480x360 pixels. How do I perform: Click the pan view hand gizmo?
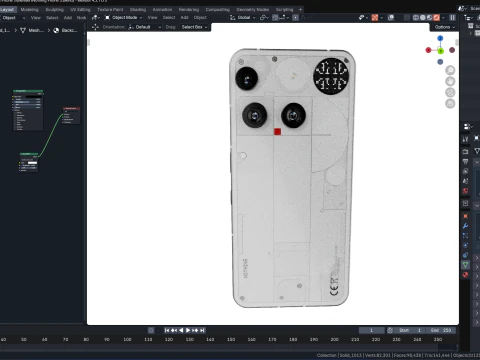click(x=450, y=81)
